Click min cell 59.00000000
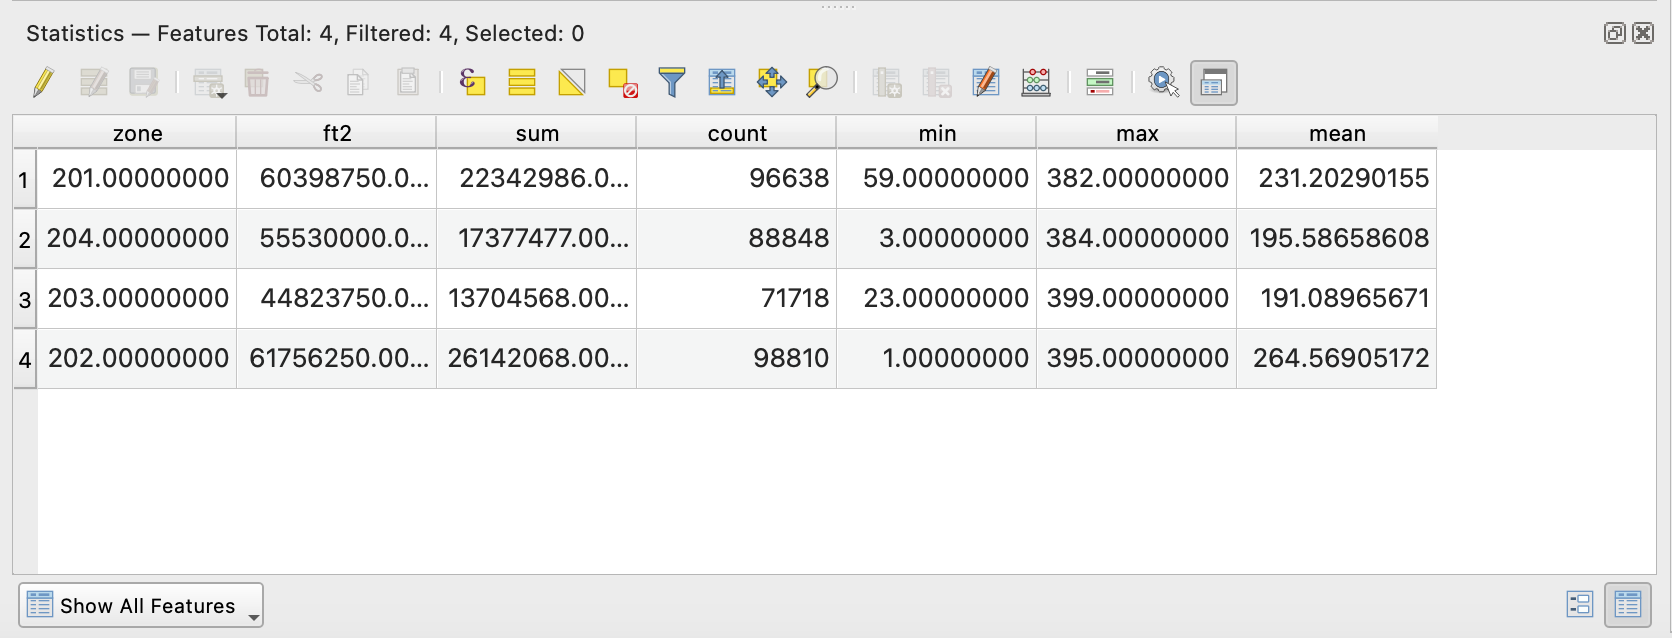Image resolution: width=1672 pixels, height=638 pixels. (937, 179)
